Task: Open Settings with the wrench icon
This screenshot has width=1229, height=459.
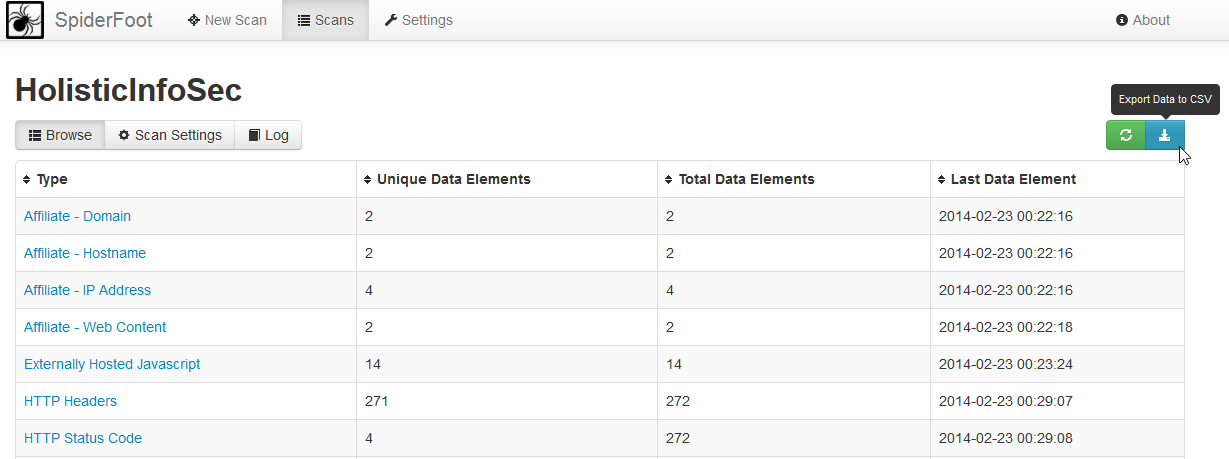Action: 419,20
